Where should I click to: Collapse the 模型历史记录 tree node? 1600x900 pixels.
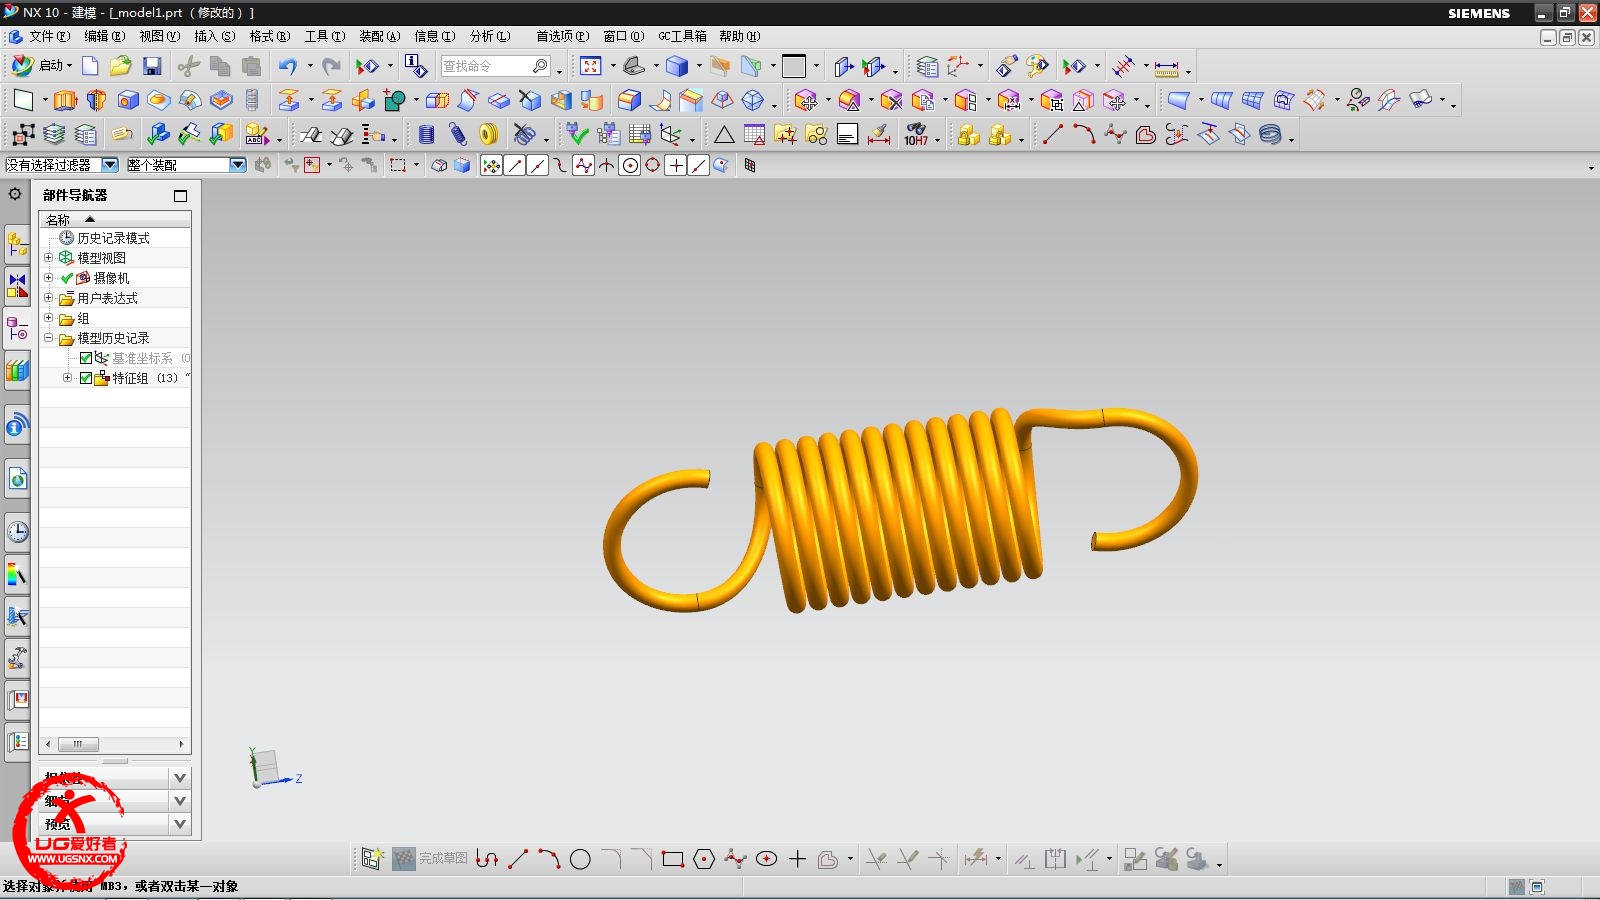[48, 338]
